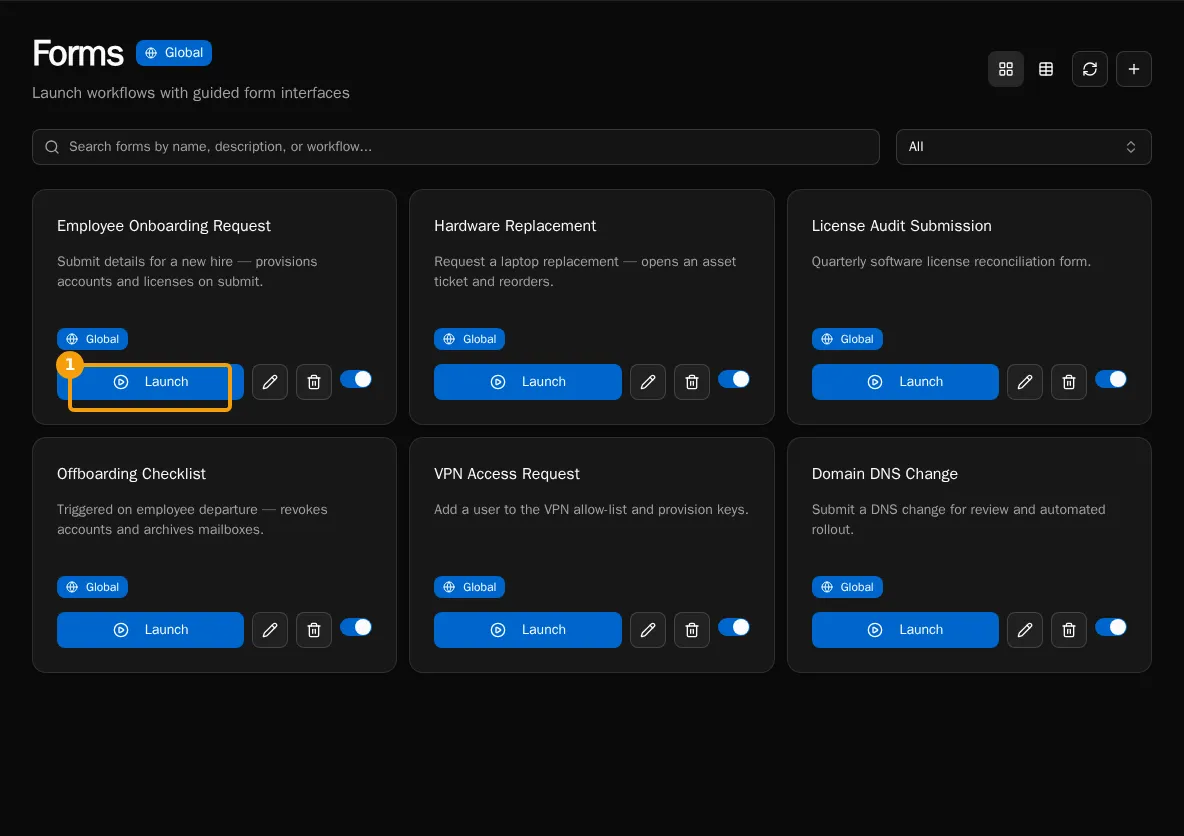Edit the VPN Access Request form

point(648,630)
